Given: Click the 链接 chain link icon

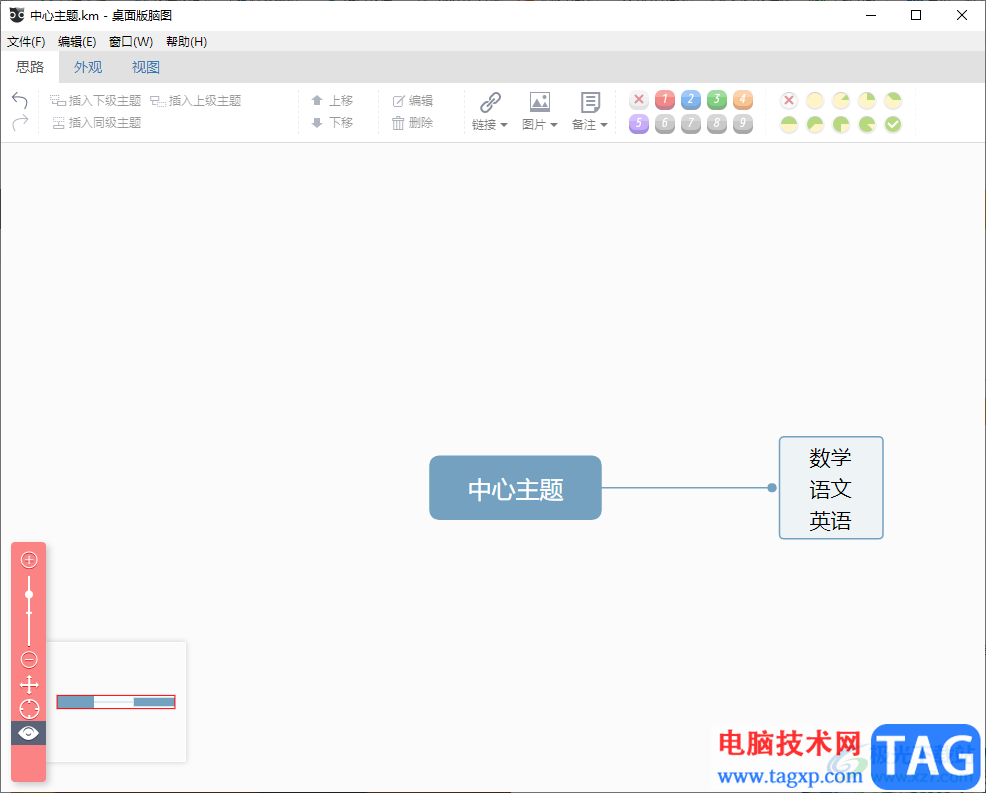Looking at the screenshot, I should point(490,102).
